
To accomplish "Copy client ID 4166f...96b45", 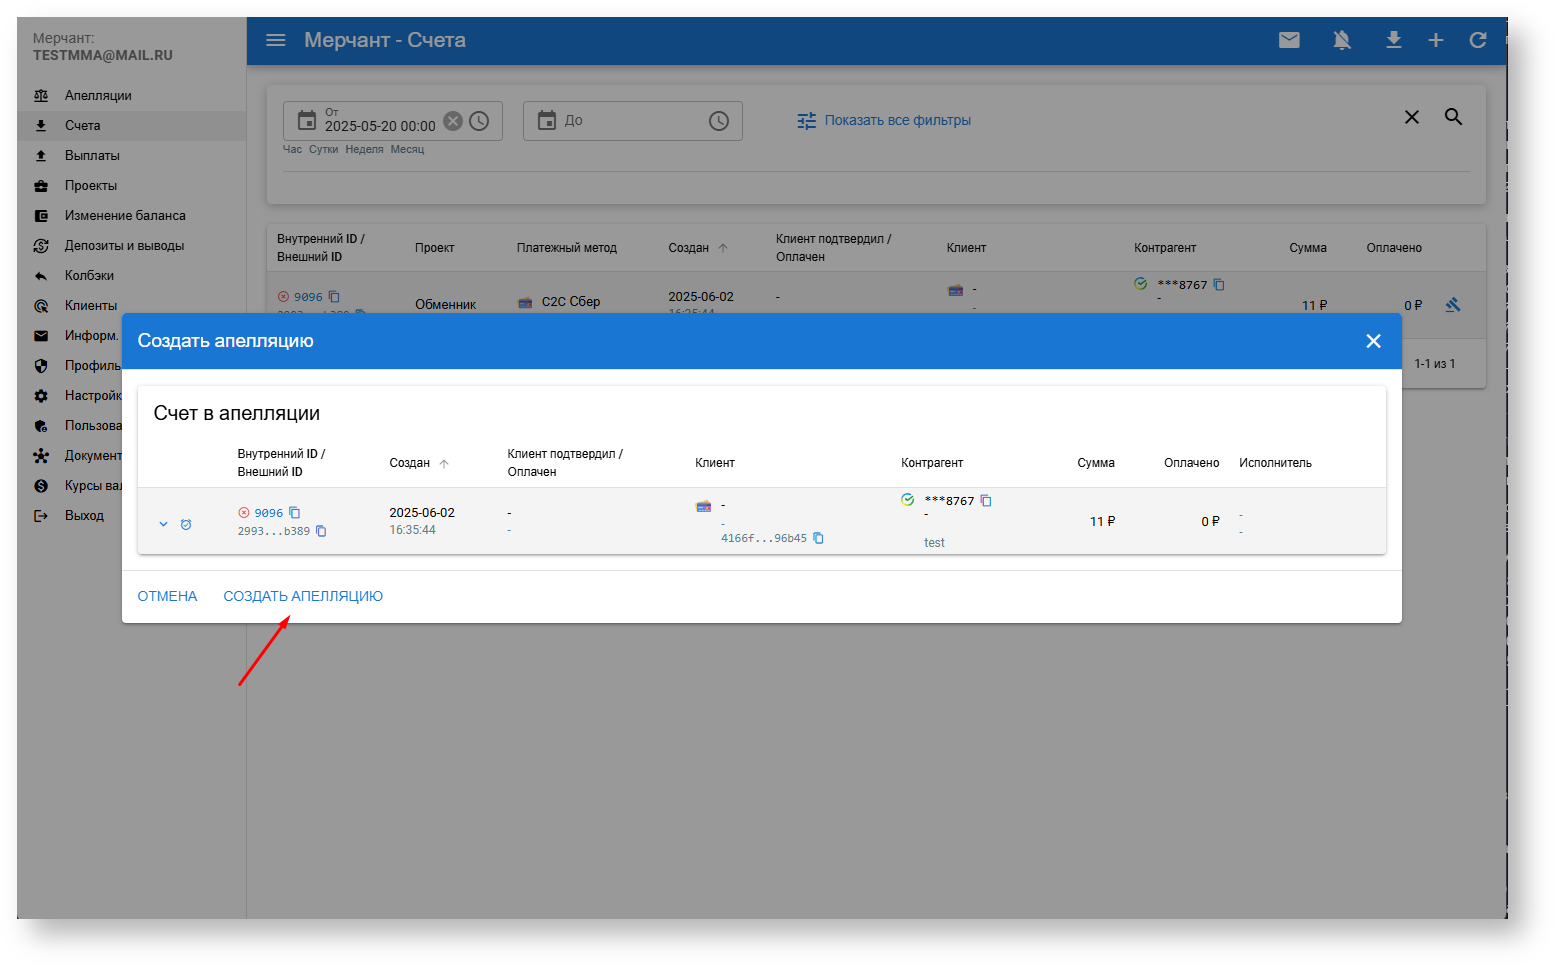I will pos(818,538).
